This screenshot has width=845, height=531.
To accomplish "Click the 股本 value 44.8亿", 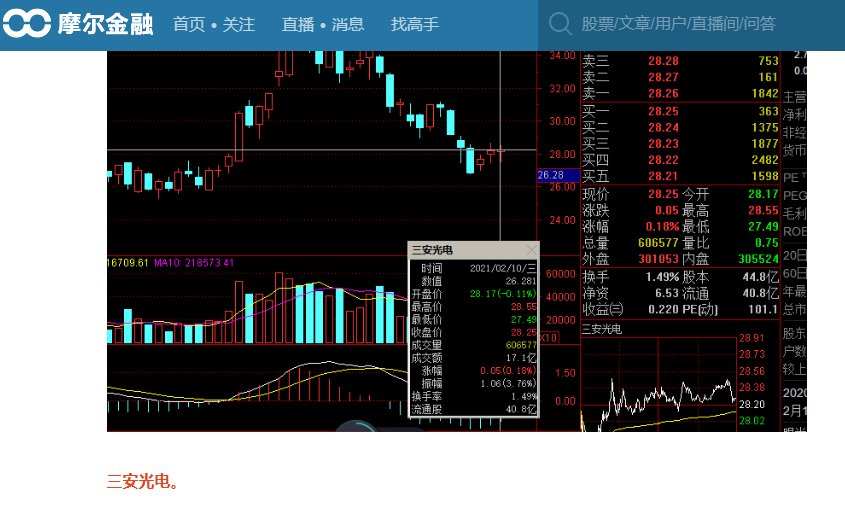I will 760,277.
